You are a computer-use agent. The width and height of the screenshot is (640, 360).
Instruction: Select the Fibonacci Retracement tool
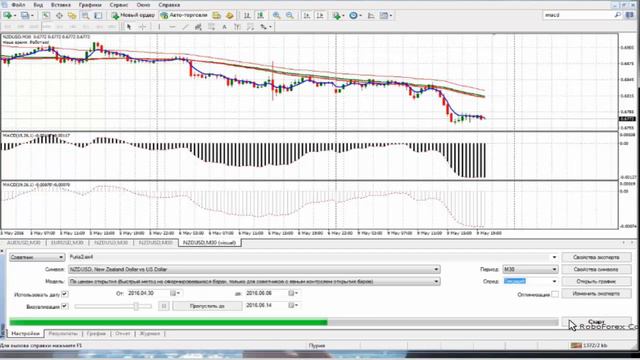(211, 27)
